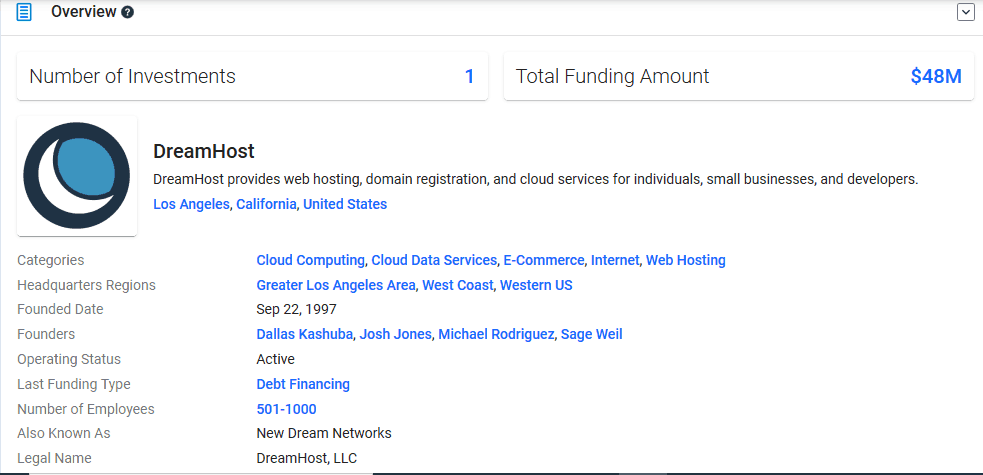Click the DreamHost description sentence
Viewport: 983px width, 475px height.
[535, 180]
